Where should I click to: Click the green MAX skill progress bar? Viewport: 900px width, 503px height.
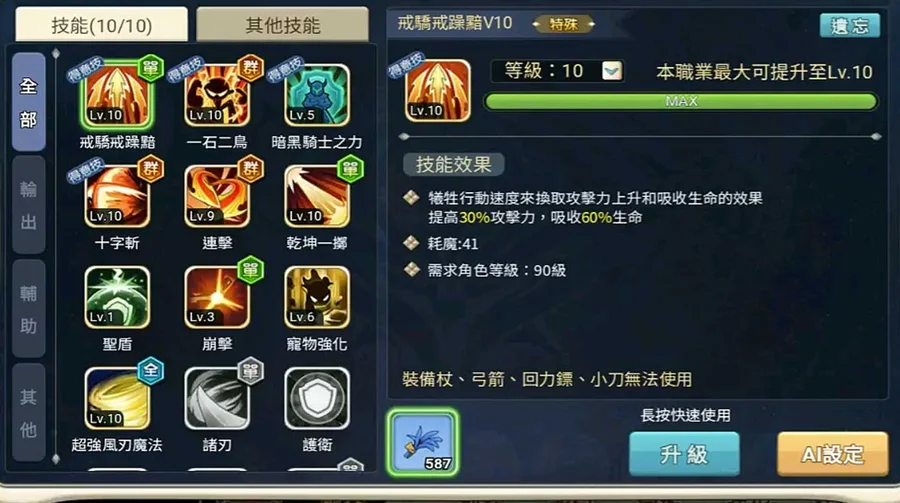pos(681,102)
